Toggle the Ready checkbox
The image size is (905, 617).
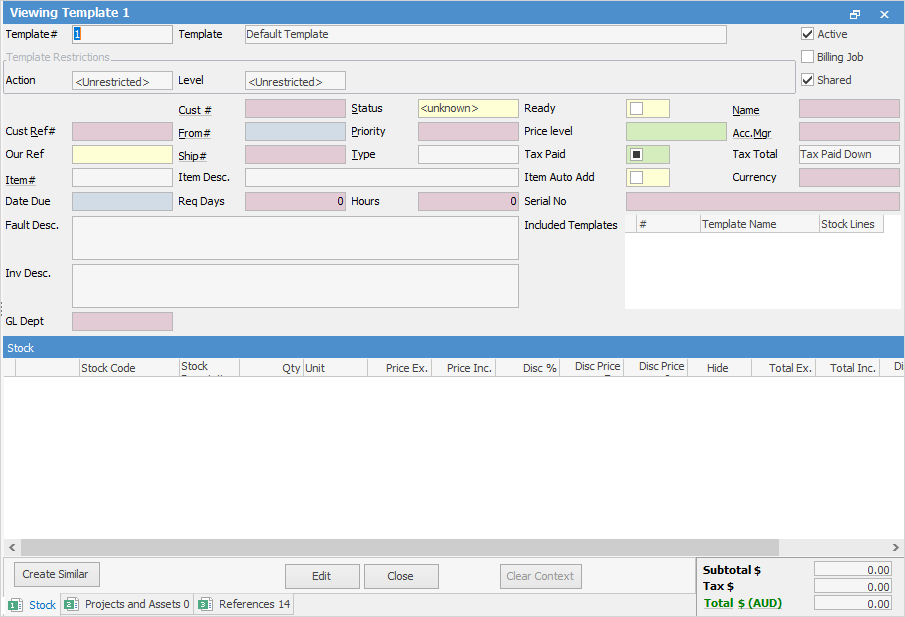(636, 108)
